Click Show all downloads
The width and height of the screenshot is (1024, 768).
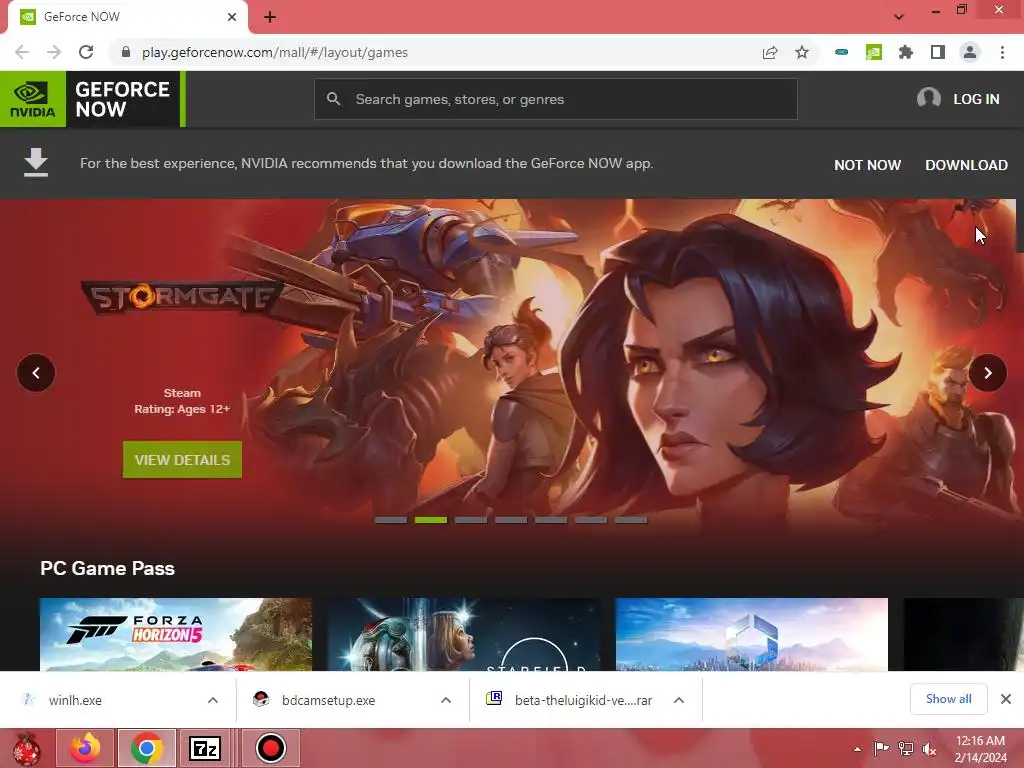948,699
